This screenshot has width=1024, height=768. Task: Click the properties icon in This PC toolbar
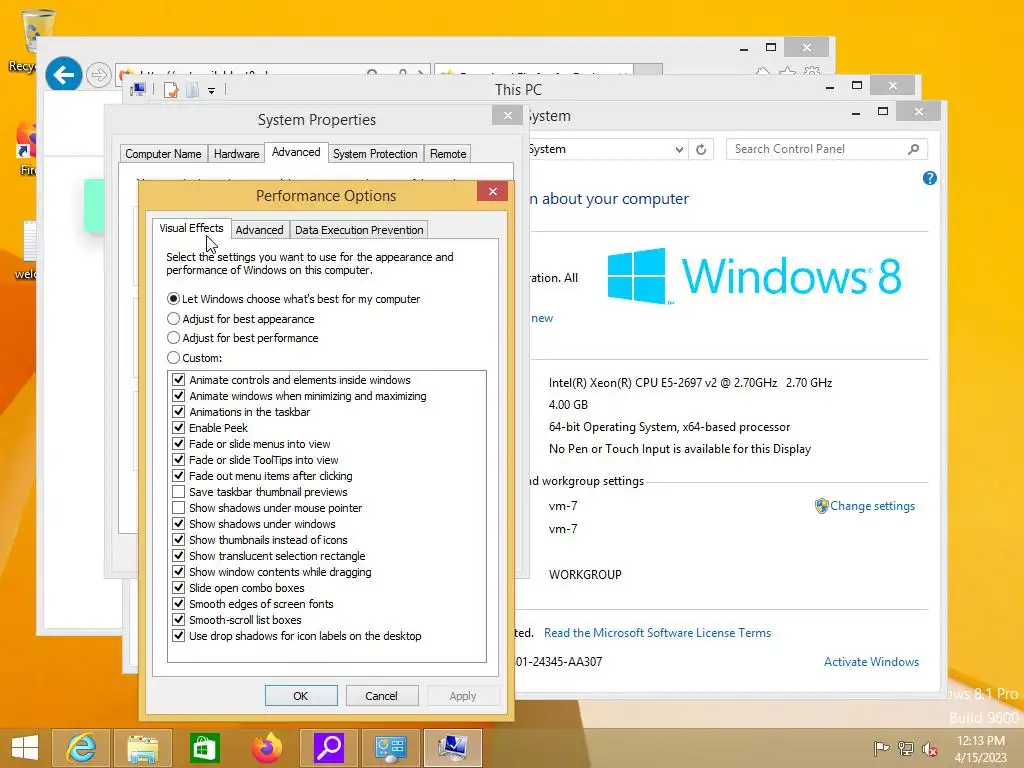click(171, 90)
